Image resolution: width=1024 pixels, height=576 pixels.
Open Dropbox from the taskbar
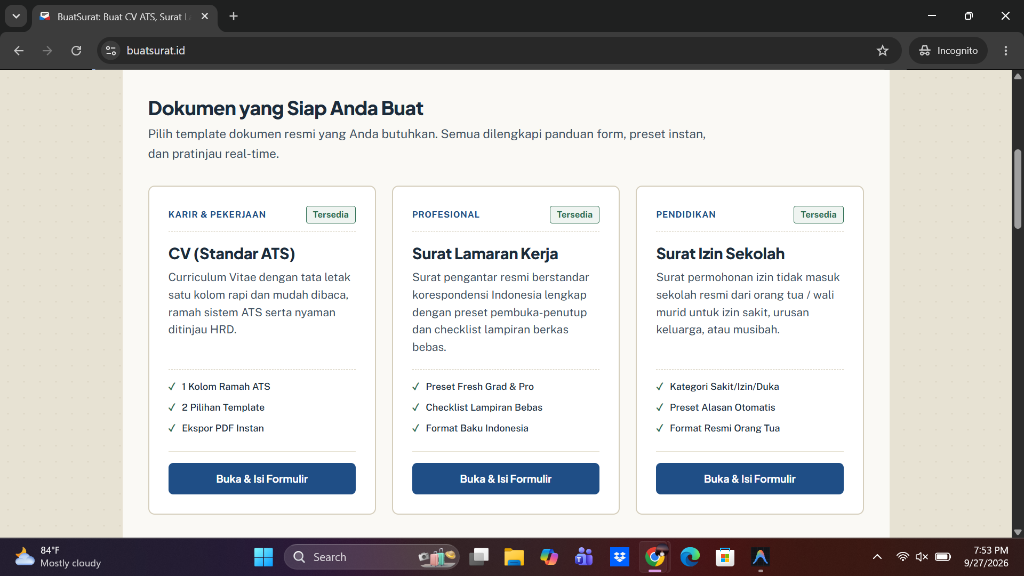pyautogui.click(x=619, y=557)
